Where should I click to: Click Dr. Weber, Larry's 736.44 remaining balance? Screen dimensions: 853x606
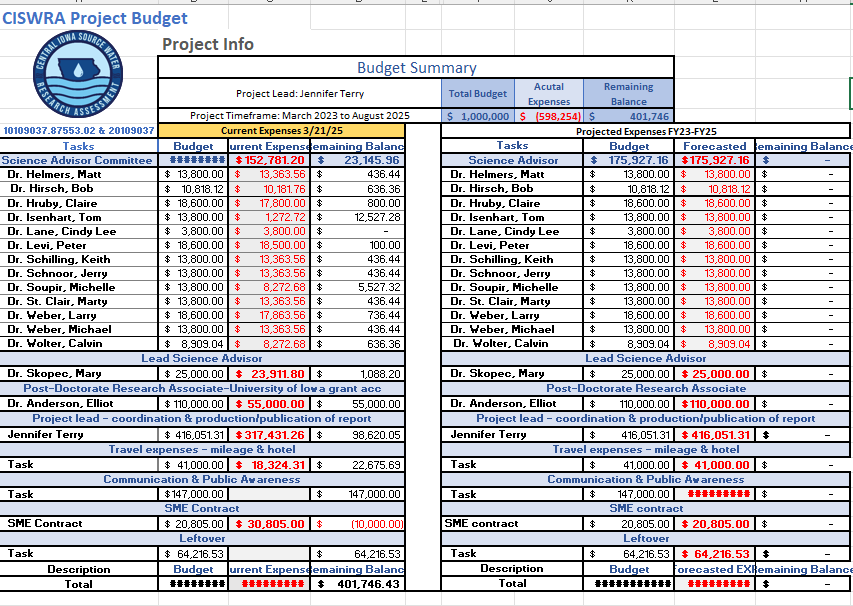(357, 315)
